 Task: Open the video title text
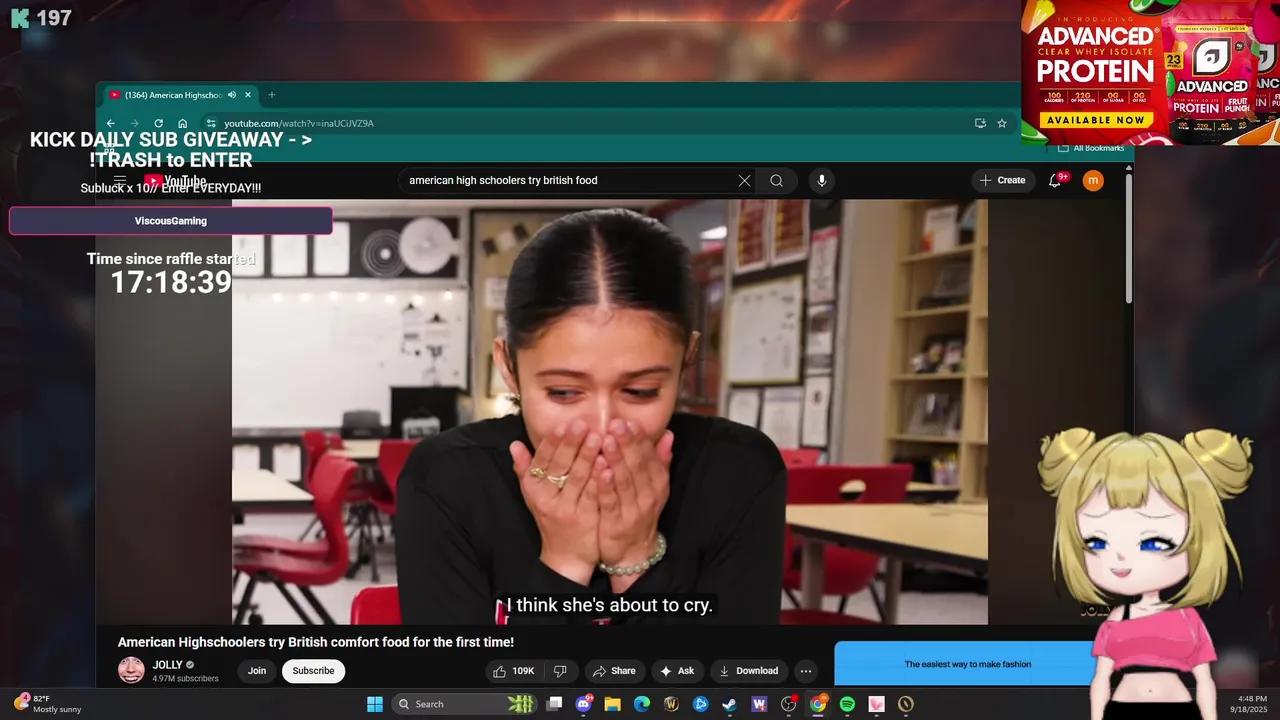coord(316,642)
